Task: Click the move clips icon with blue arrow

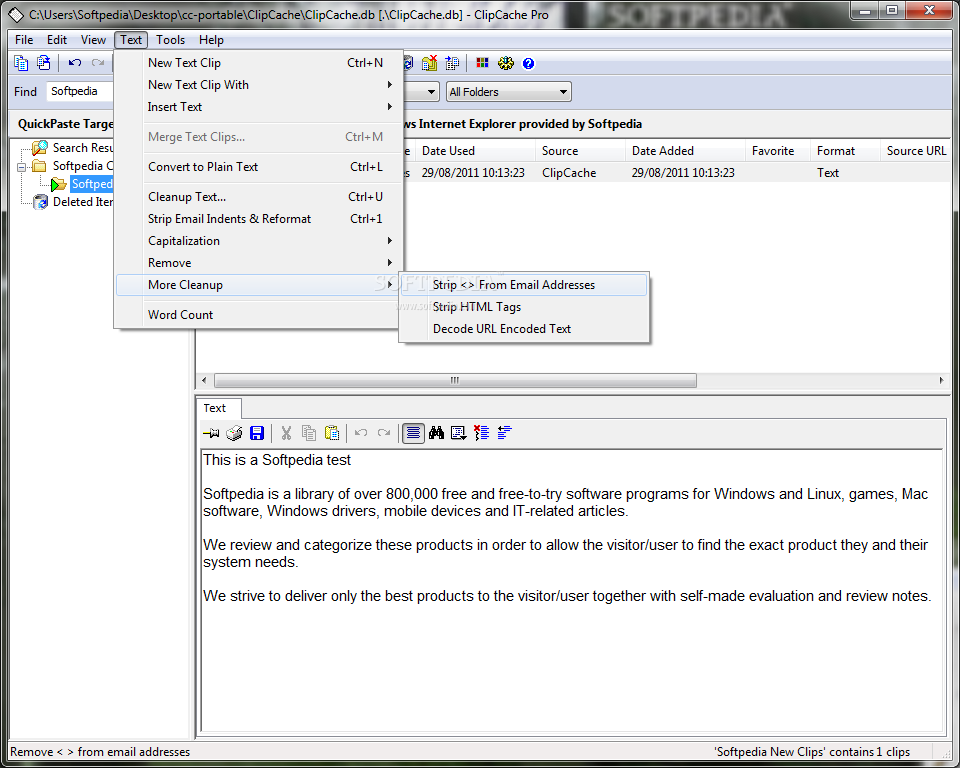Action: point(452,63)
